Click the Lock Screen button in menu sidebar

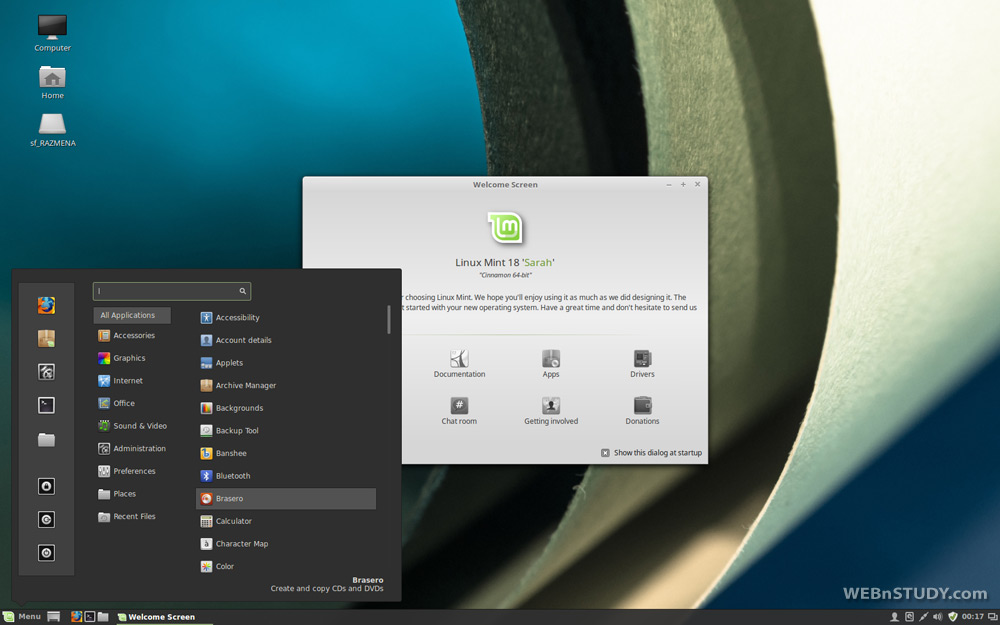[46, 487]
